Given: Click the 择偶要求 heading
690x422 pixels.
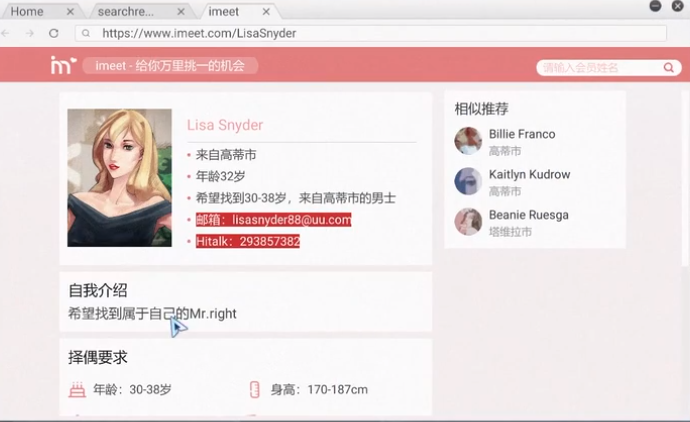Looking at the screenshot, I should (x=98, y=357).
